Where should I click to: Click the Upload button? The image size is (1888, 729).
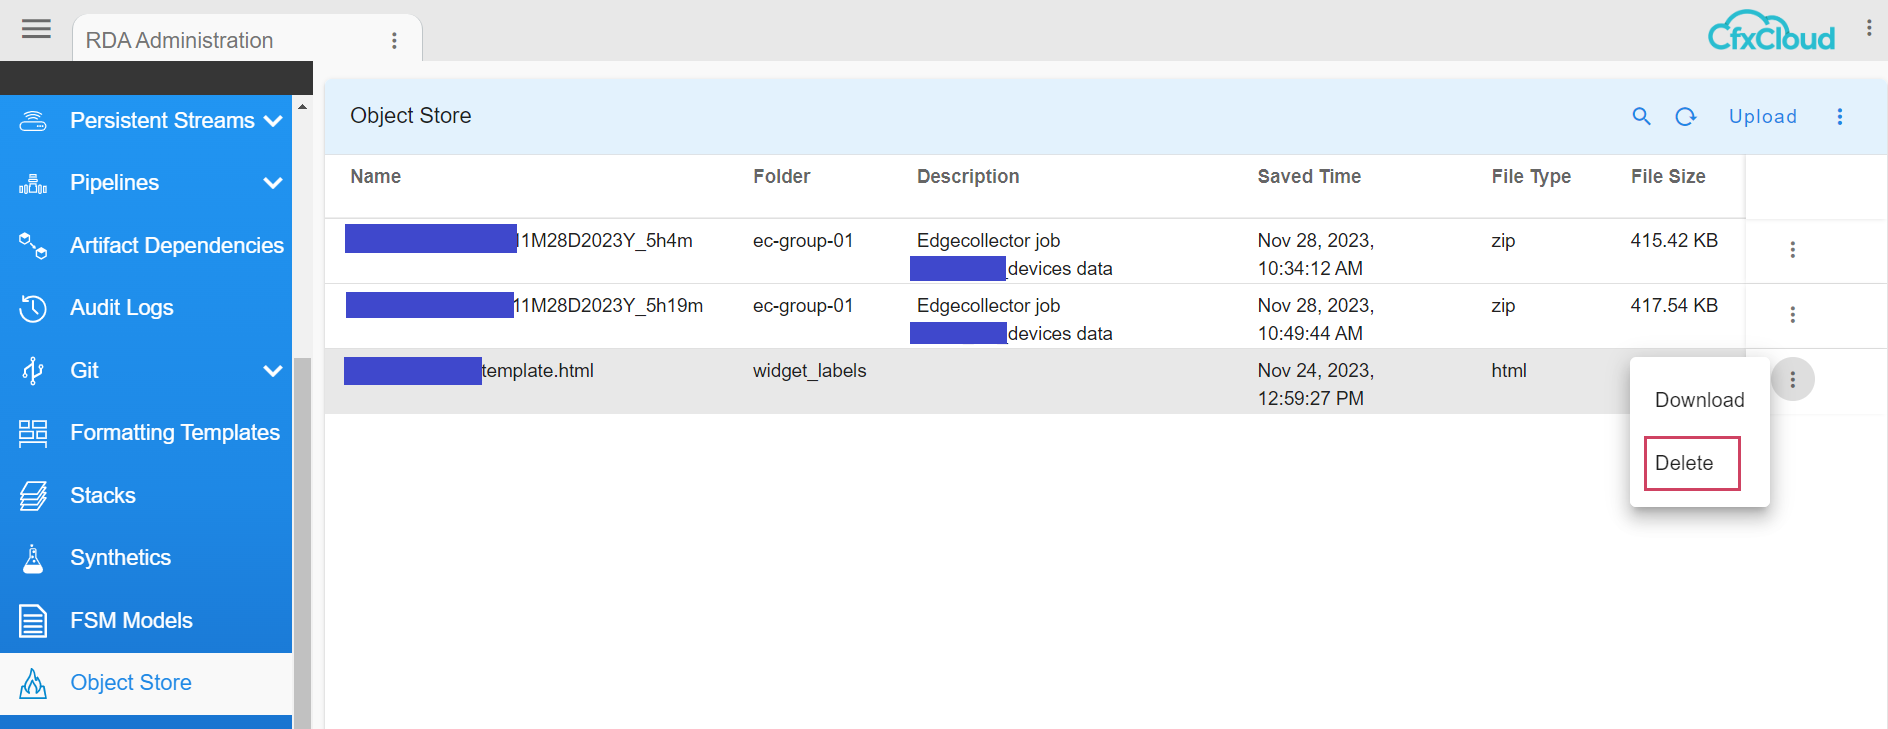[x=1762, y=117]
